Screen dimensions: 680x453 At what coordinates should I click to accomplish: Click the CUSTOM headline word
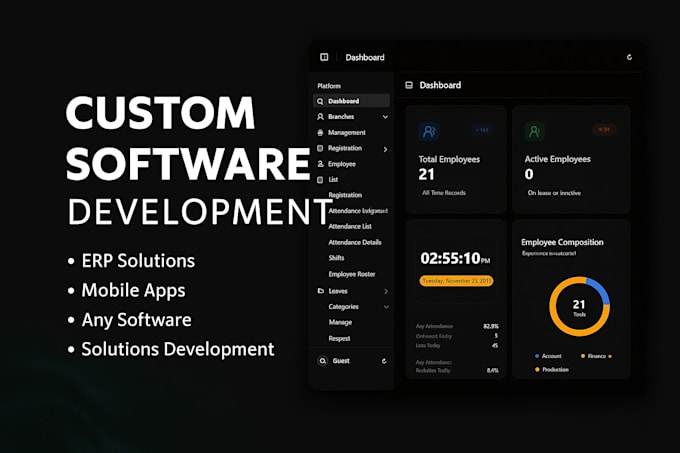pyautogui.click(x=160, y=113)
